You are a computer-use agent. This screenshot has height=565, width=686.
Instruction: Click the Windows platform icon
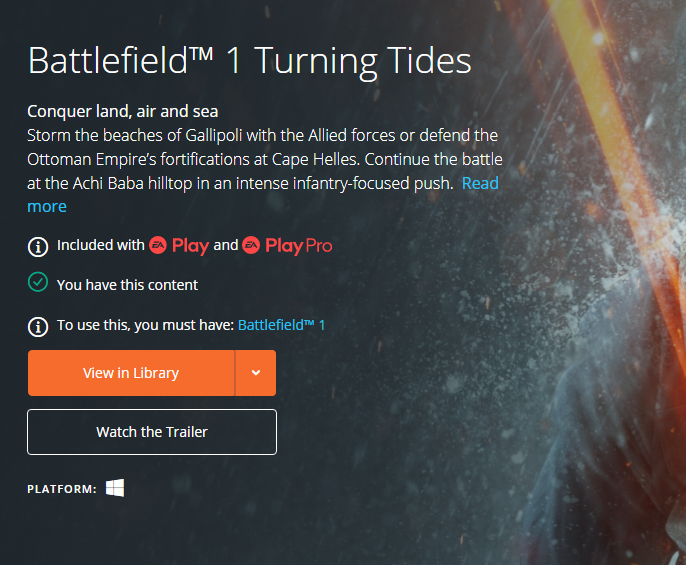click(x=115, y=488)
